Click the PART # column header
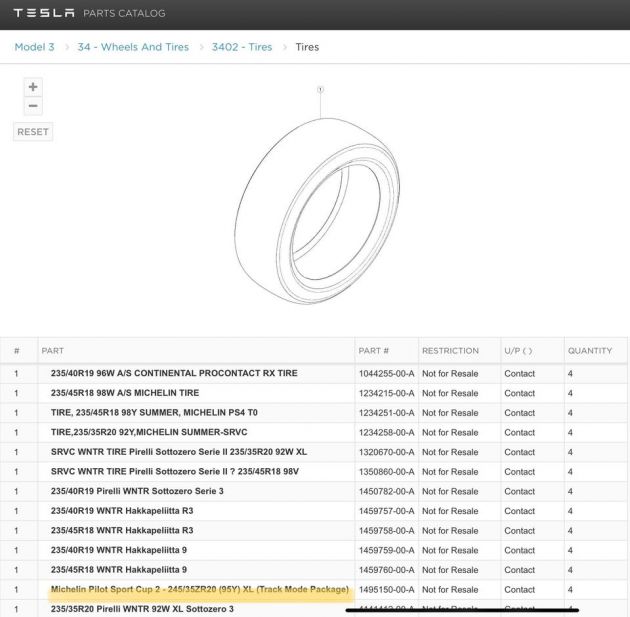This screenshot has width=630, height=617. (374, 351)
